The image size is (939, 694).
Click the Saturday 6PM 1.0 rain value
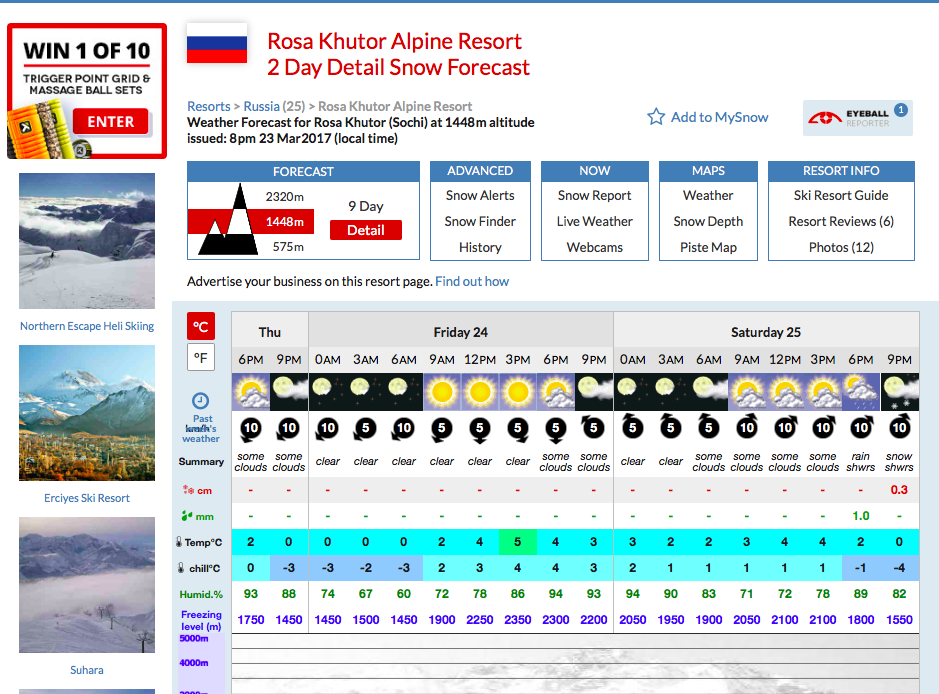(x=861, y=516)
